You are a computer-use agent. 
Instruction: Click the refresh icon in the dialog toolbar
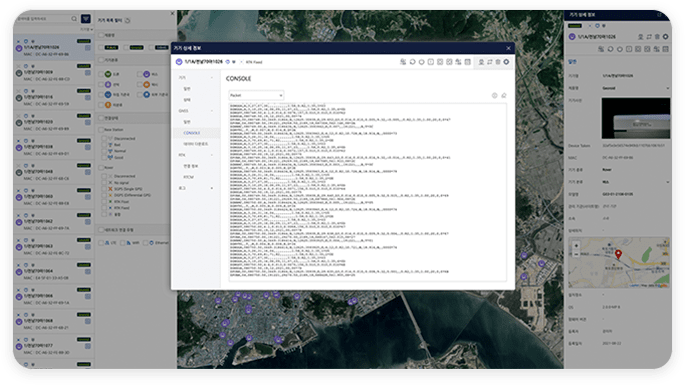(x=412, y=62)
